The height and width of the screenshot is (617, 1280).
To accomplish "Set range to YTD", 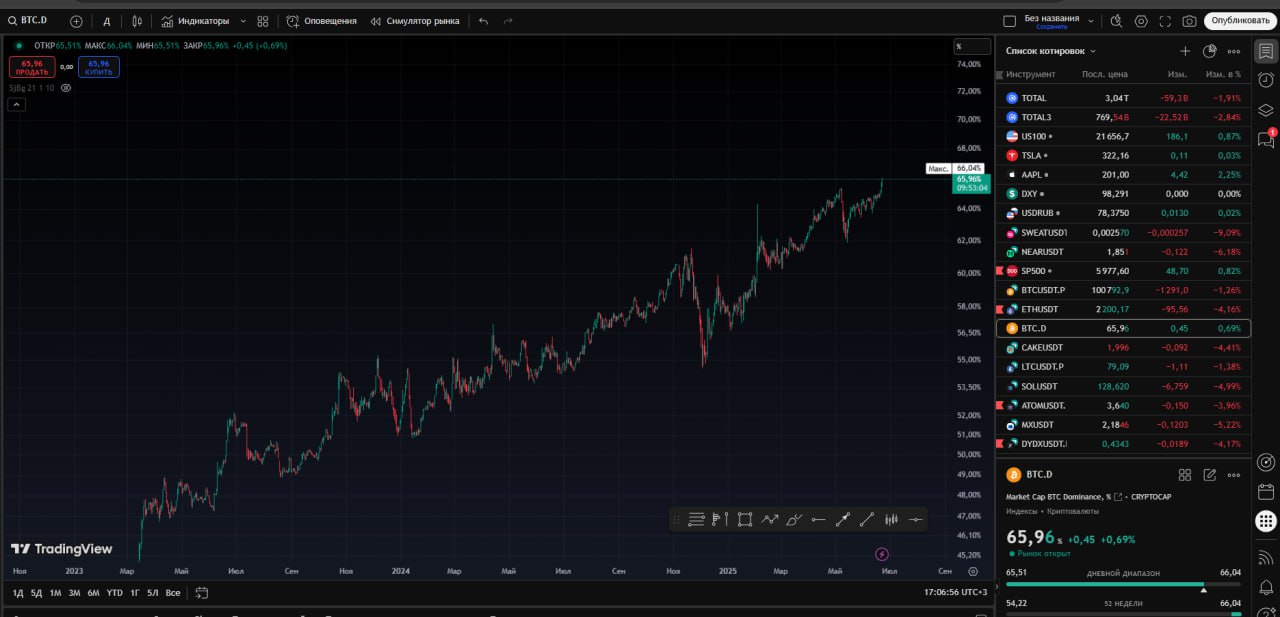I will click(114, 593).
